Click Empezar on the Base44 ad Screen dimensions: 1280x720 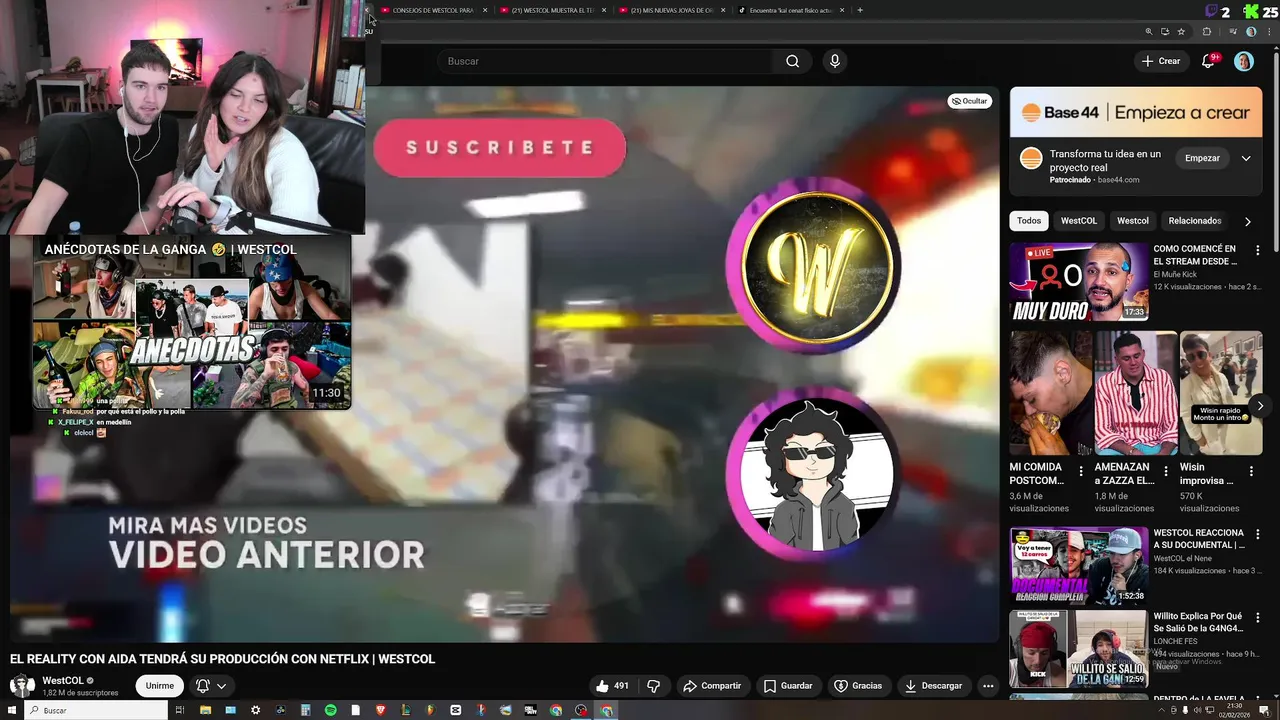coord(1202,158)
